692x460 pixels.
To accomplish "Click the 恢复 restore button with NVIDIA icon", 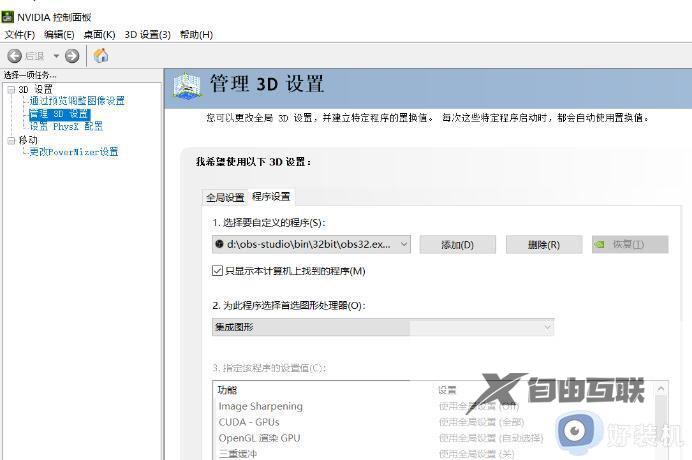I will (629, 244).
